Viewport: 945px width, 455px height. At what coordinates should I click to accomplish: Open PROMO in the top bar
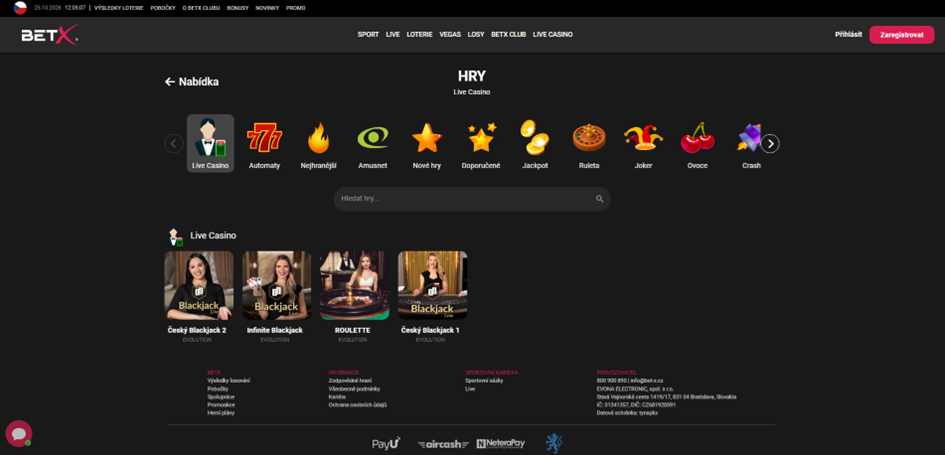pyautogui.click(x=296, y=8)
